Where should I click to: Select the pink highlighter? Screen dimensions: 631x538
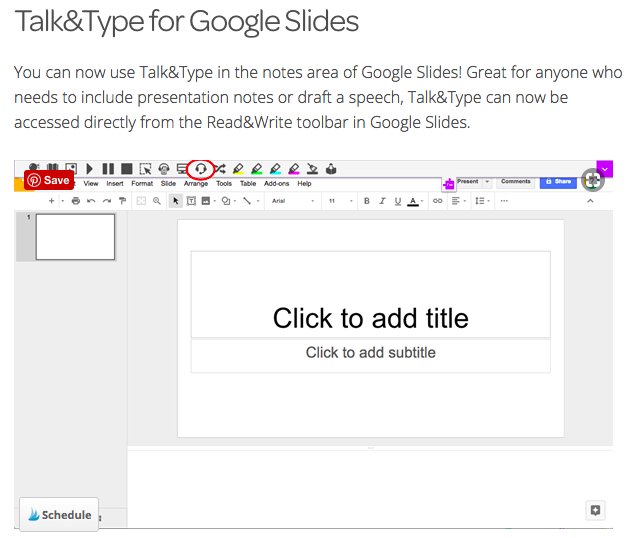(x=294, y=169)
